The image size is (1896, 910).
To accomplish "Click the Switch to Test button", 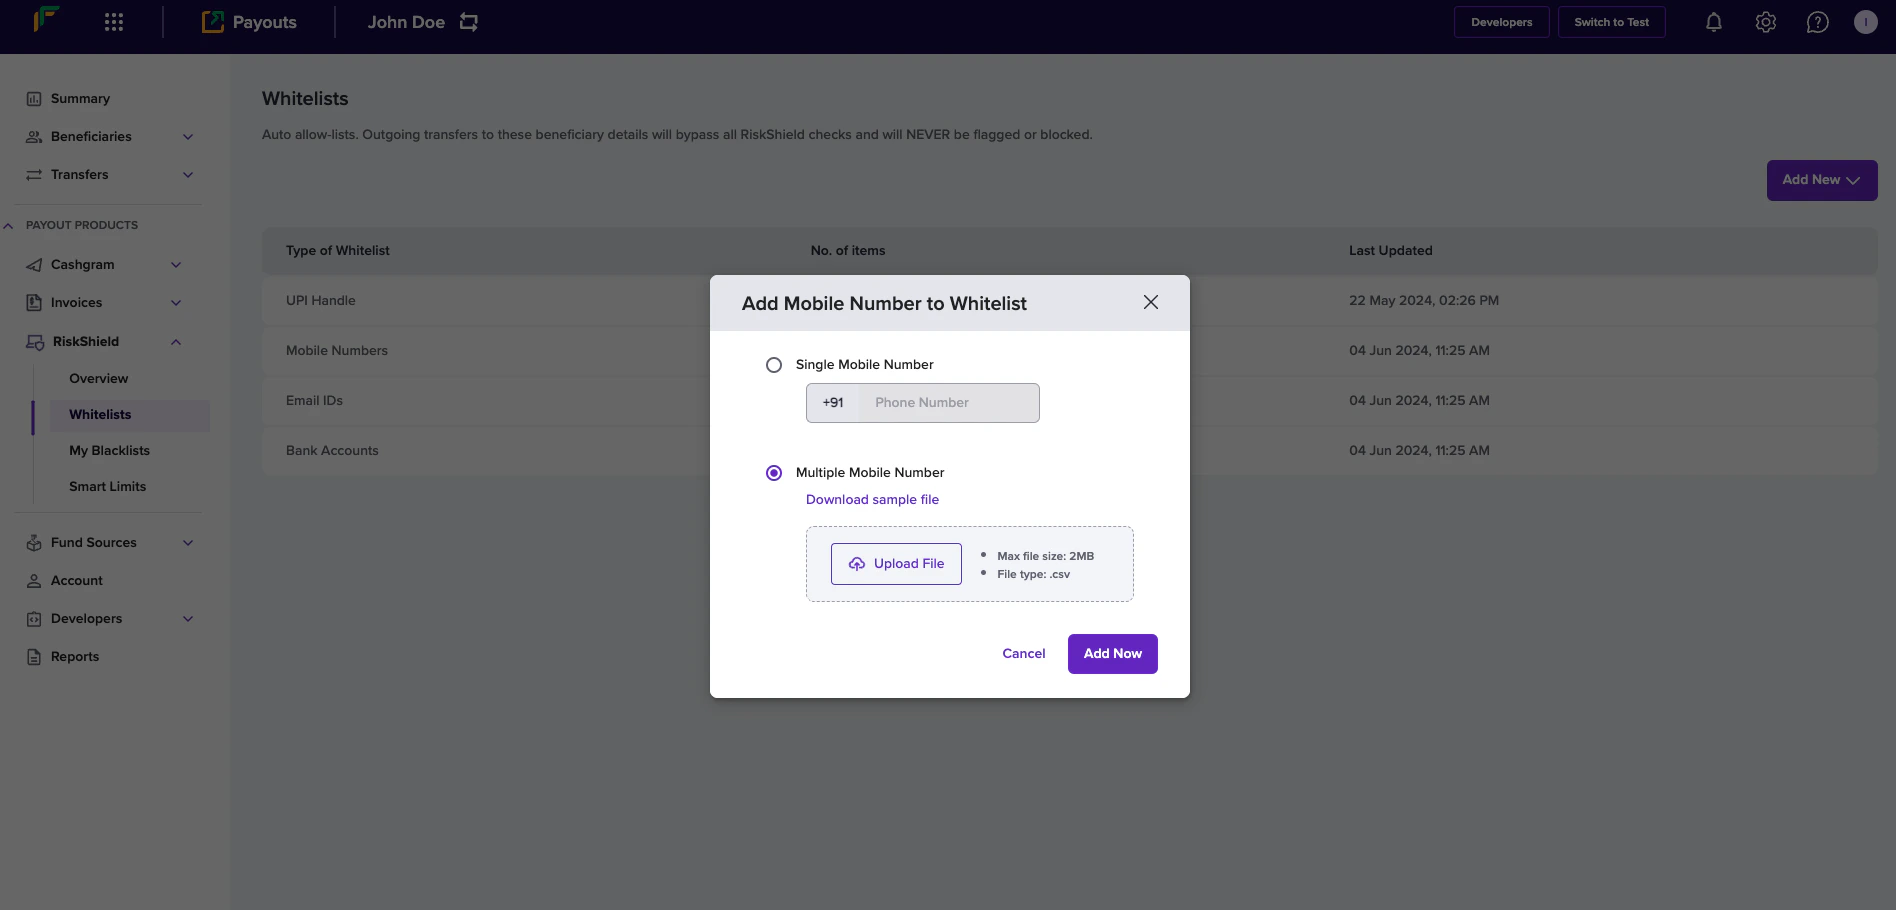I will 1611,22.
